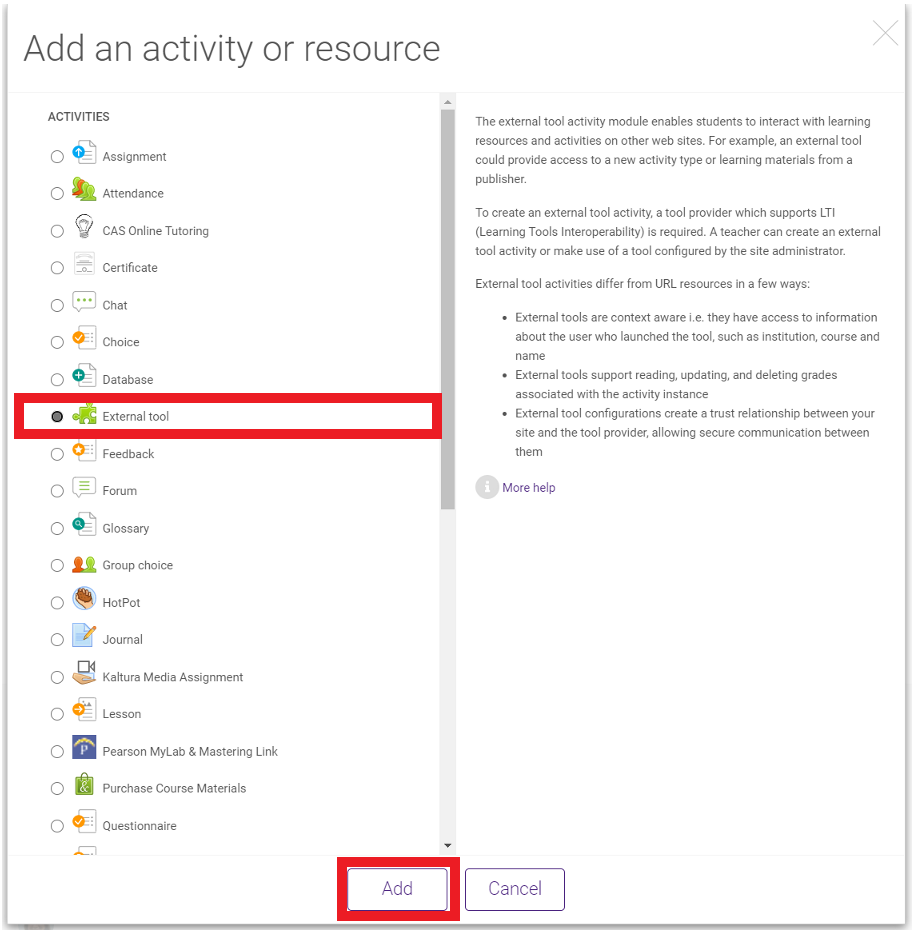This screenshot has width=915, height=933.
Task: Select the Choice radio button
Action: 57,342
